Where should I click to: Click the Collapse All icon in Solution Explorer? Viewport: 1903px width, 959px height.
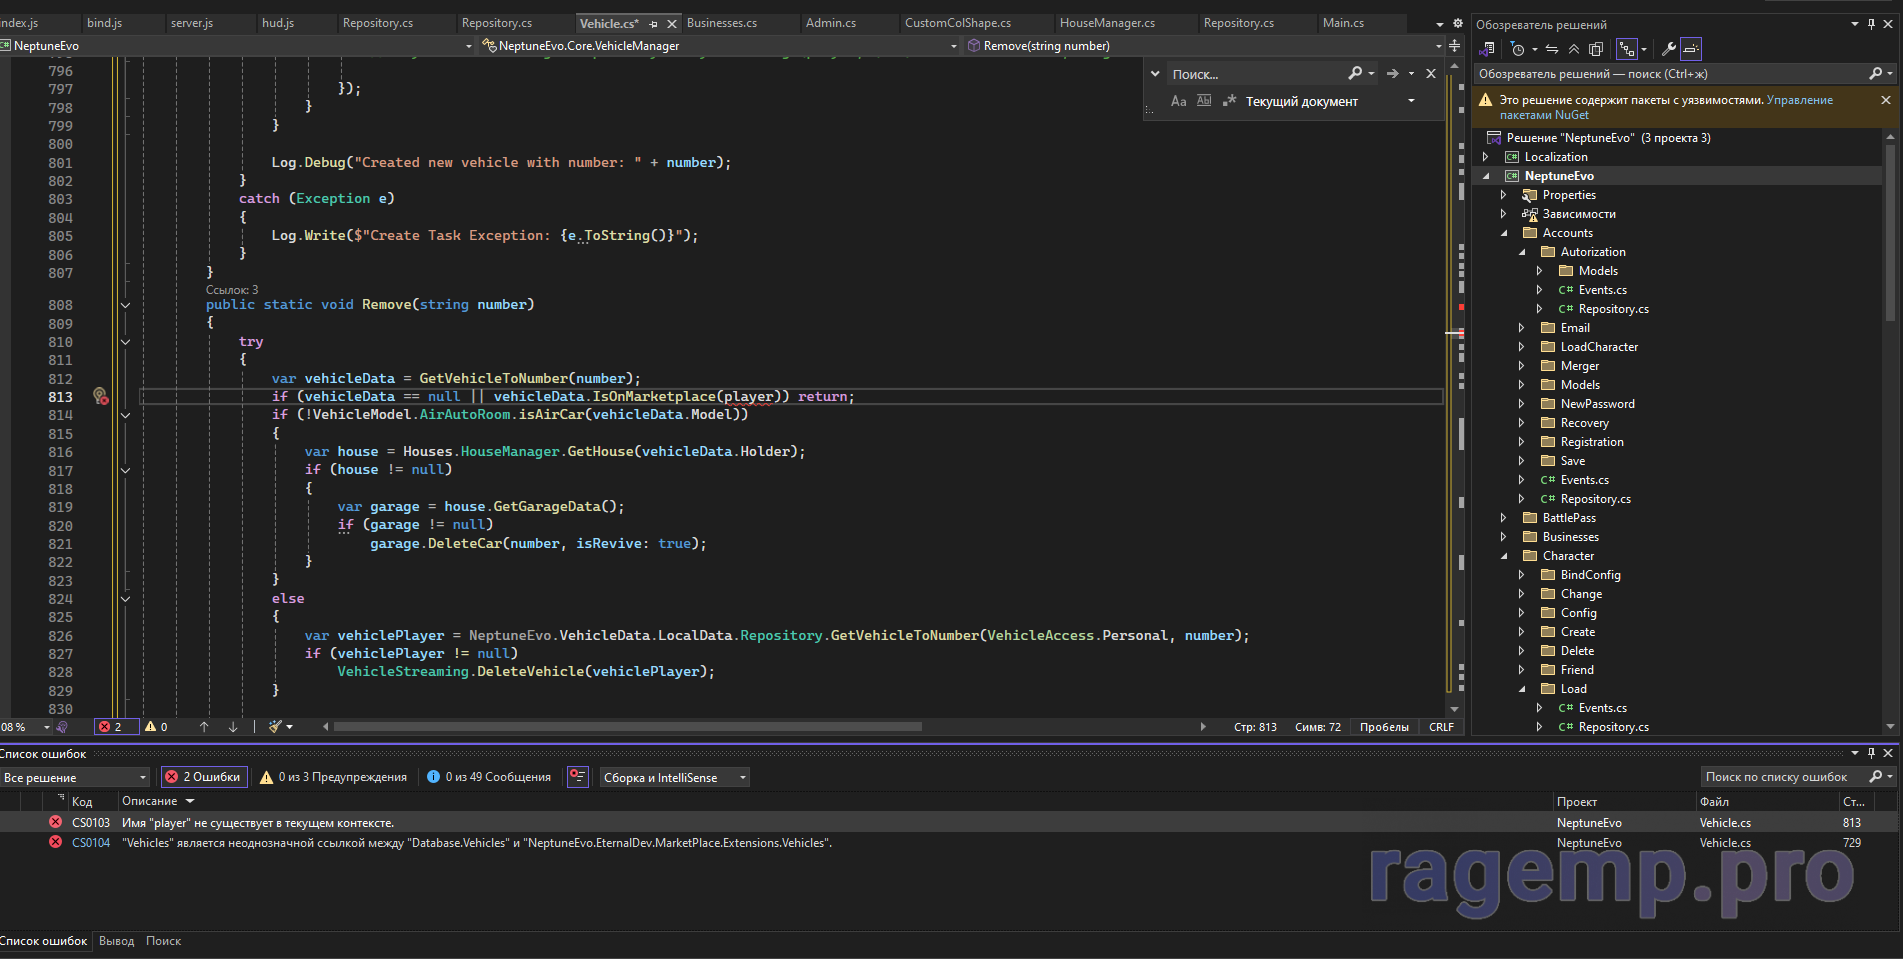tap(1574, 49)
